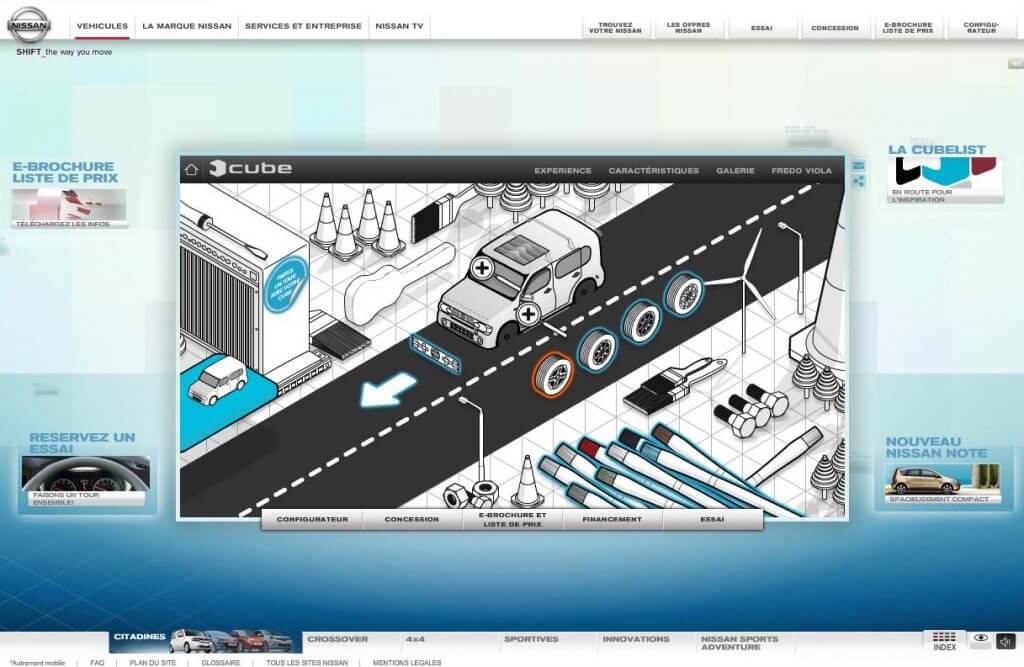Open CARACTÉRISTIQUES in cube menu
The height and width of the screenshot is (667, 1024).
pyautogui.click(x=653, y=171)
